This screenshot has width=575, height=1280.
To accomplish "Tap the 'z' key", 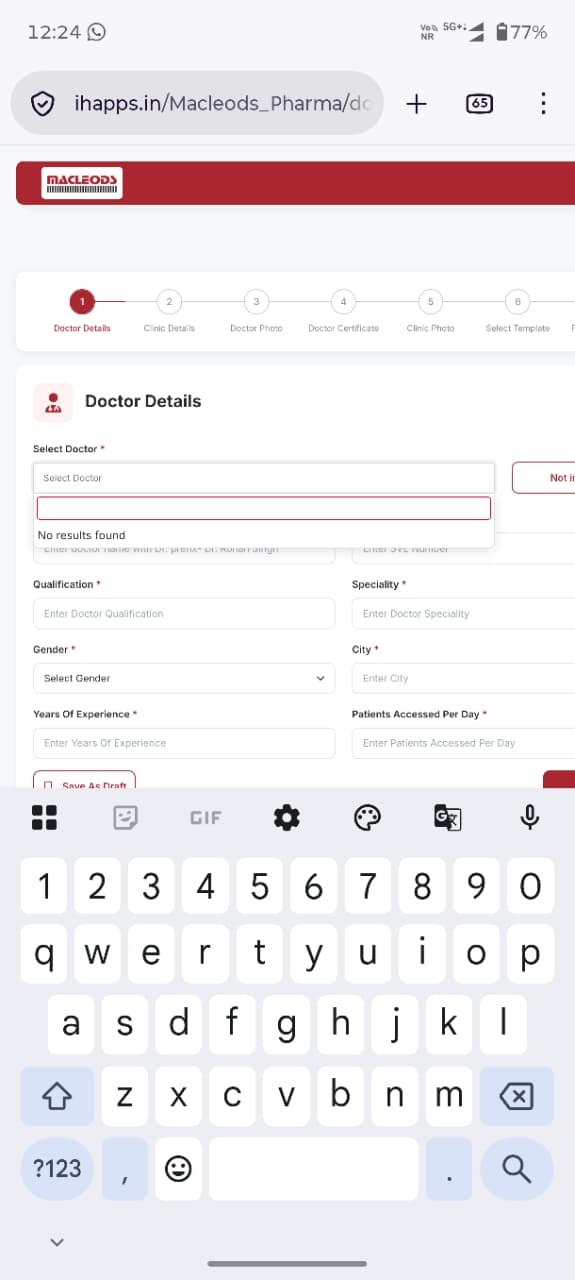I will point(124,1096).
